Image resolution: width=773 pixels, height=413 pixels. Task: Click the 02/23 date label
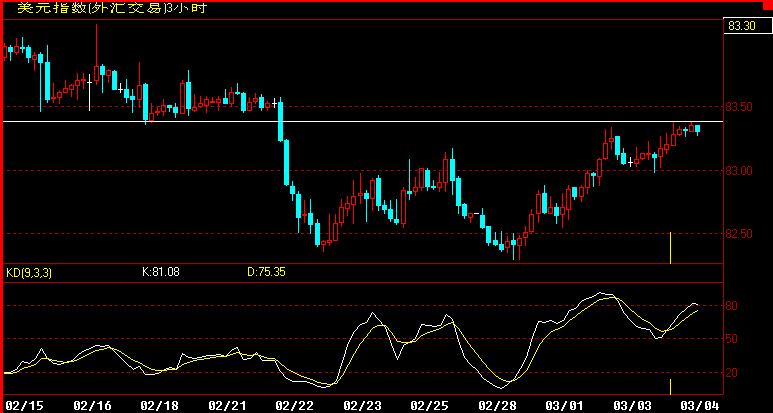(x=362, y=406)
